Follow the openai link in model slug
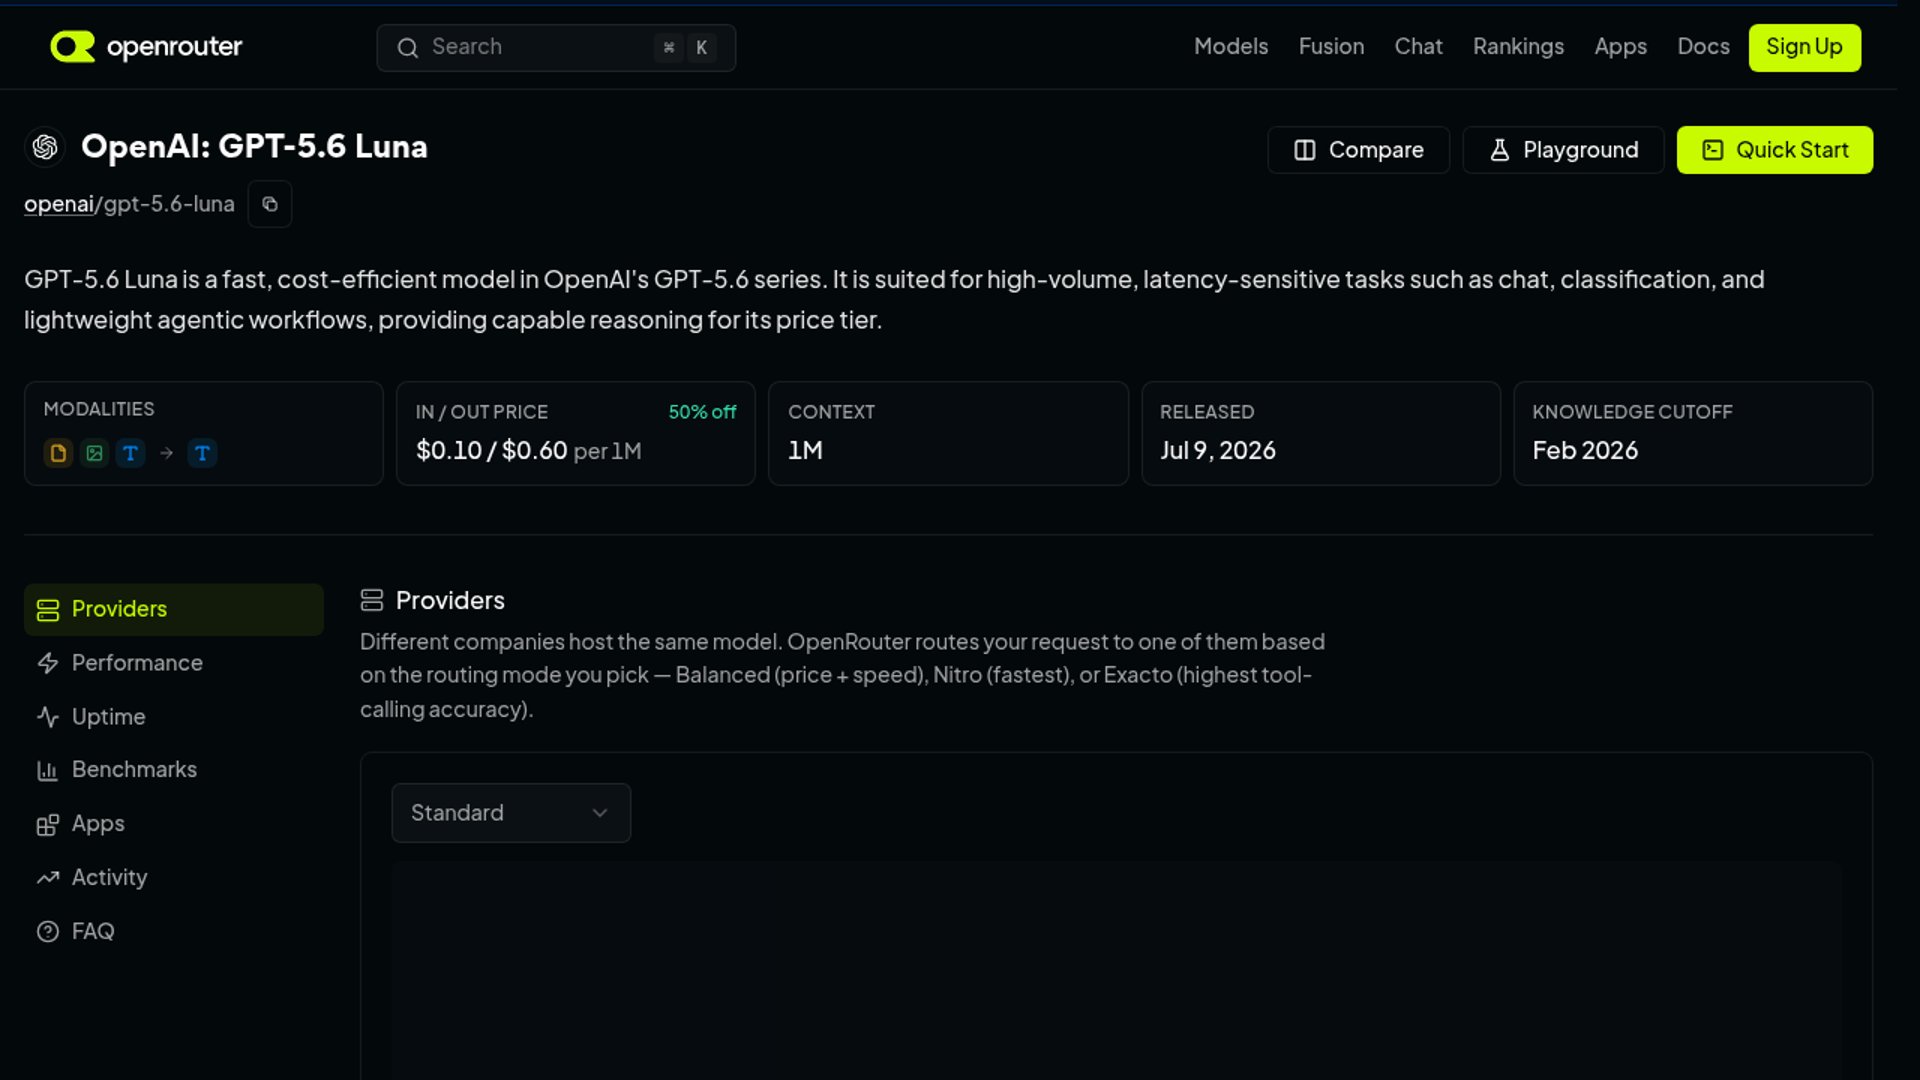 [58, 204]
